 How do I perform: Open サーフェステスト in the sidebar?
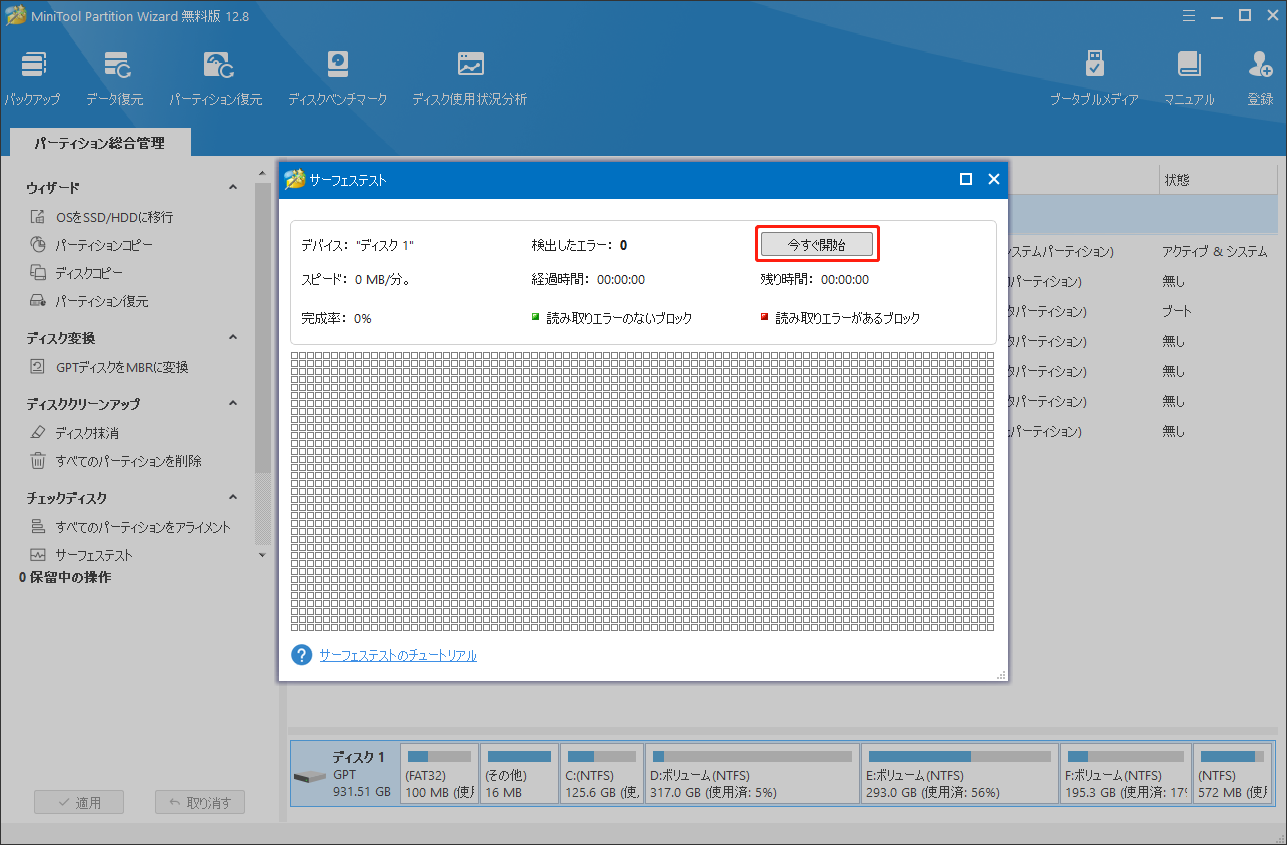pos(81,555)
